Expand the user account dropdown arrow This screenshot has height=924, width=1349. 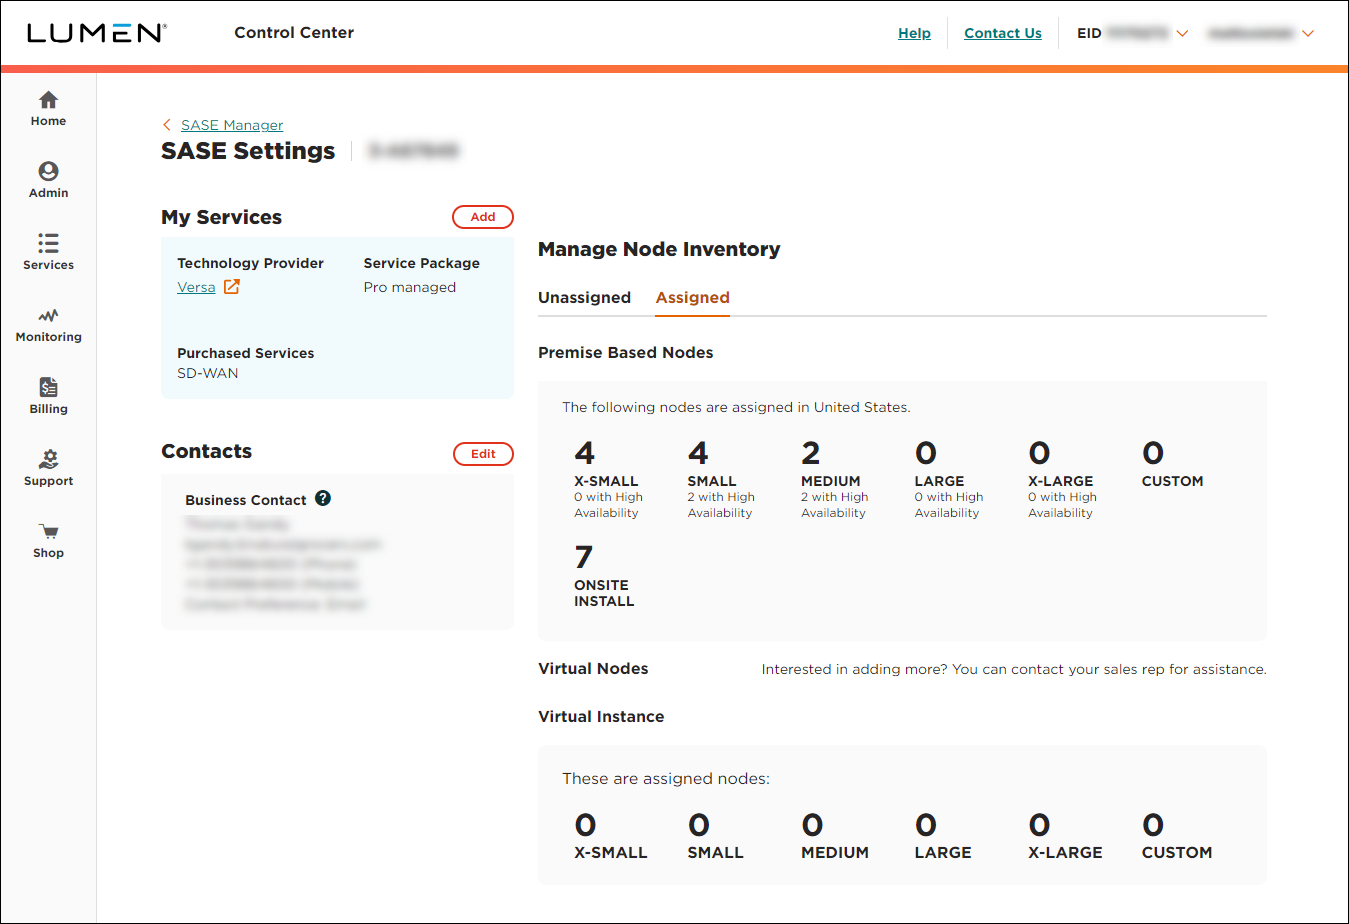(x=1308, y=34)
